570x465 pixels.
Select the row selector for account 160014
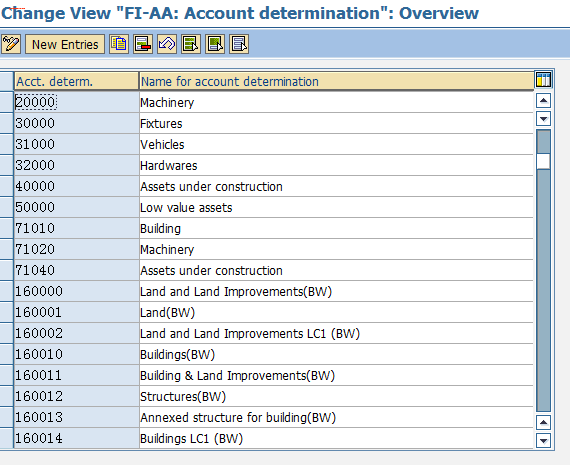pyautogui.click(x=7, y=438)
